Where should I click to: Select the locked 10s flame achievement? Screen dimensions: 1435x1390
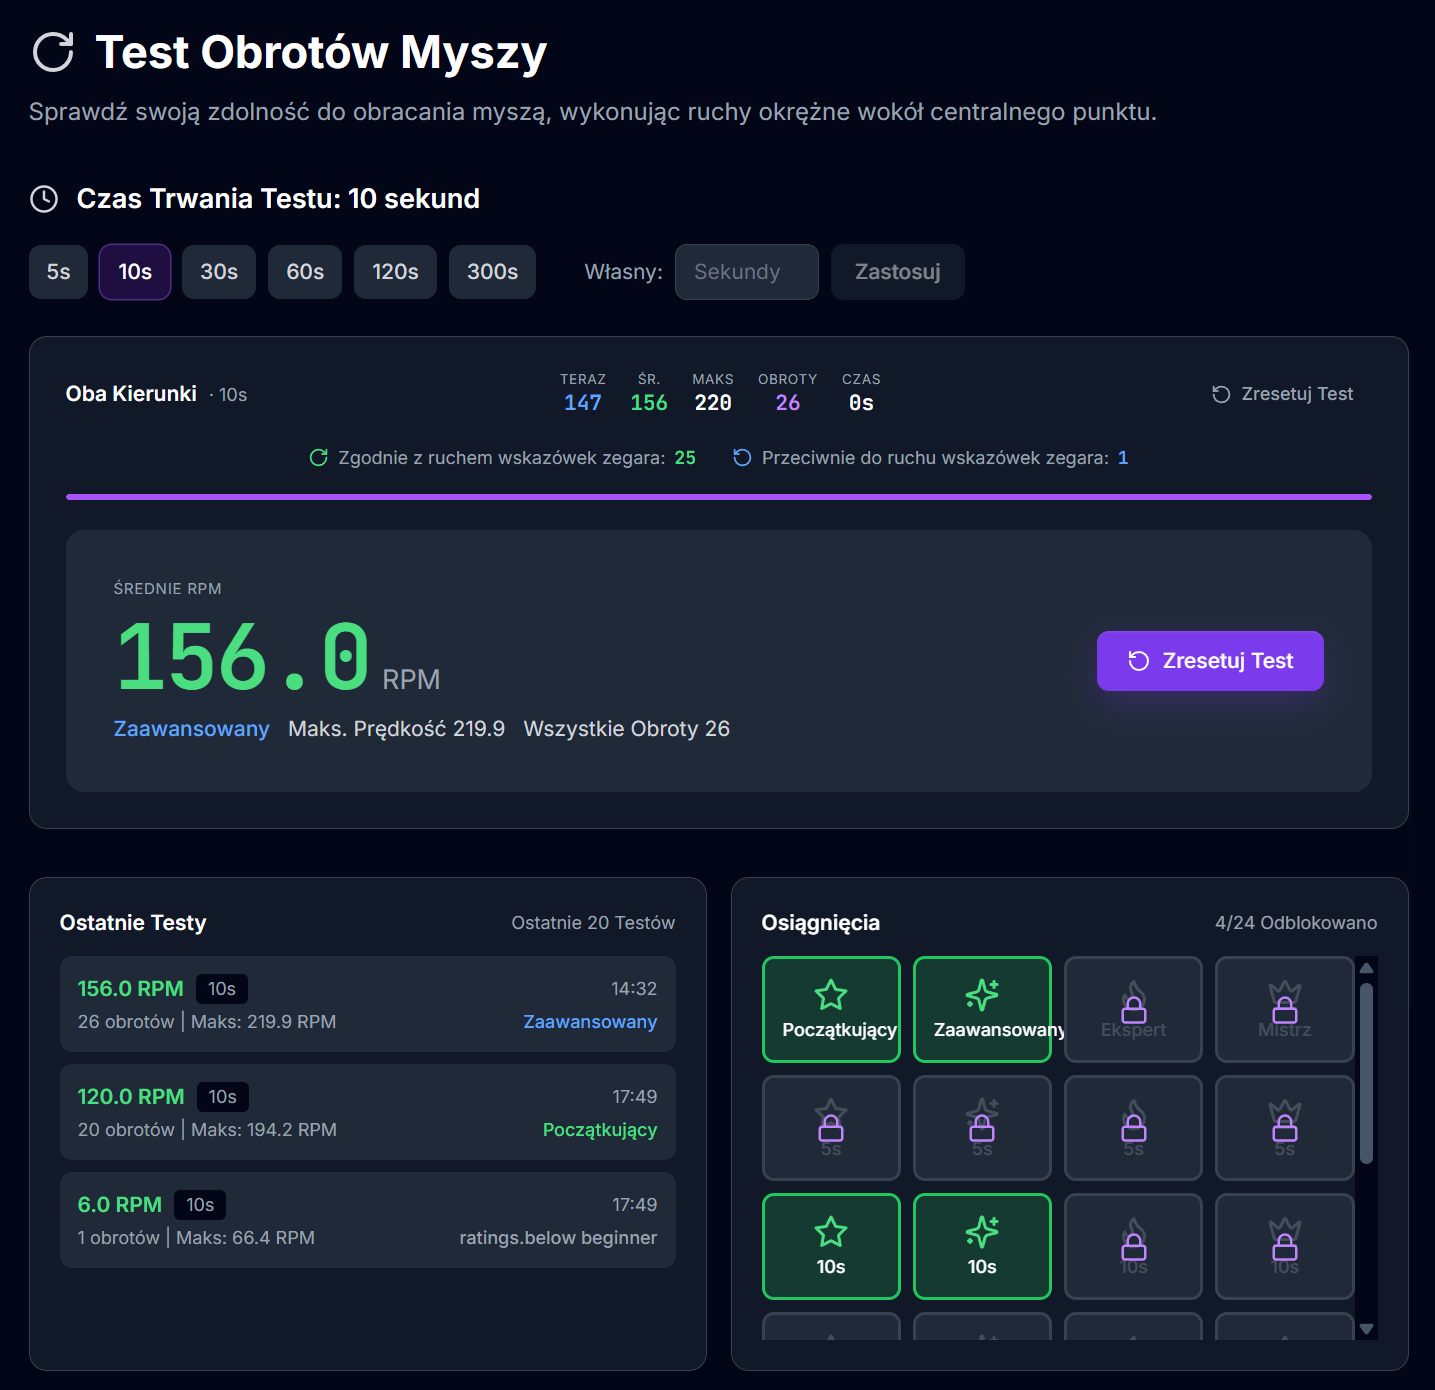pyautogui.click(x=1133, y=1246)
